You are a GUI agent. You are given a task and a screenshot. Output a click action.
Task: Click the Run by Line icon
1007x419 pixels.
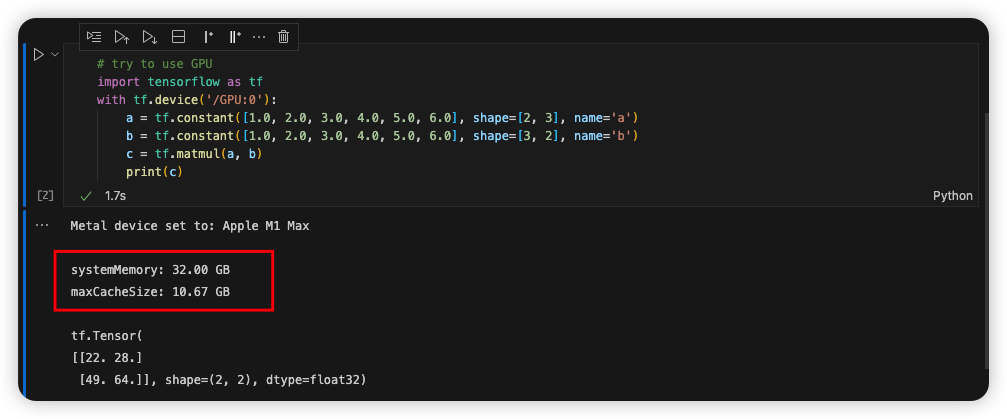pyautogui.click(x=94, y=37)
